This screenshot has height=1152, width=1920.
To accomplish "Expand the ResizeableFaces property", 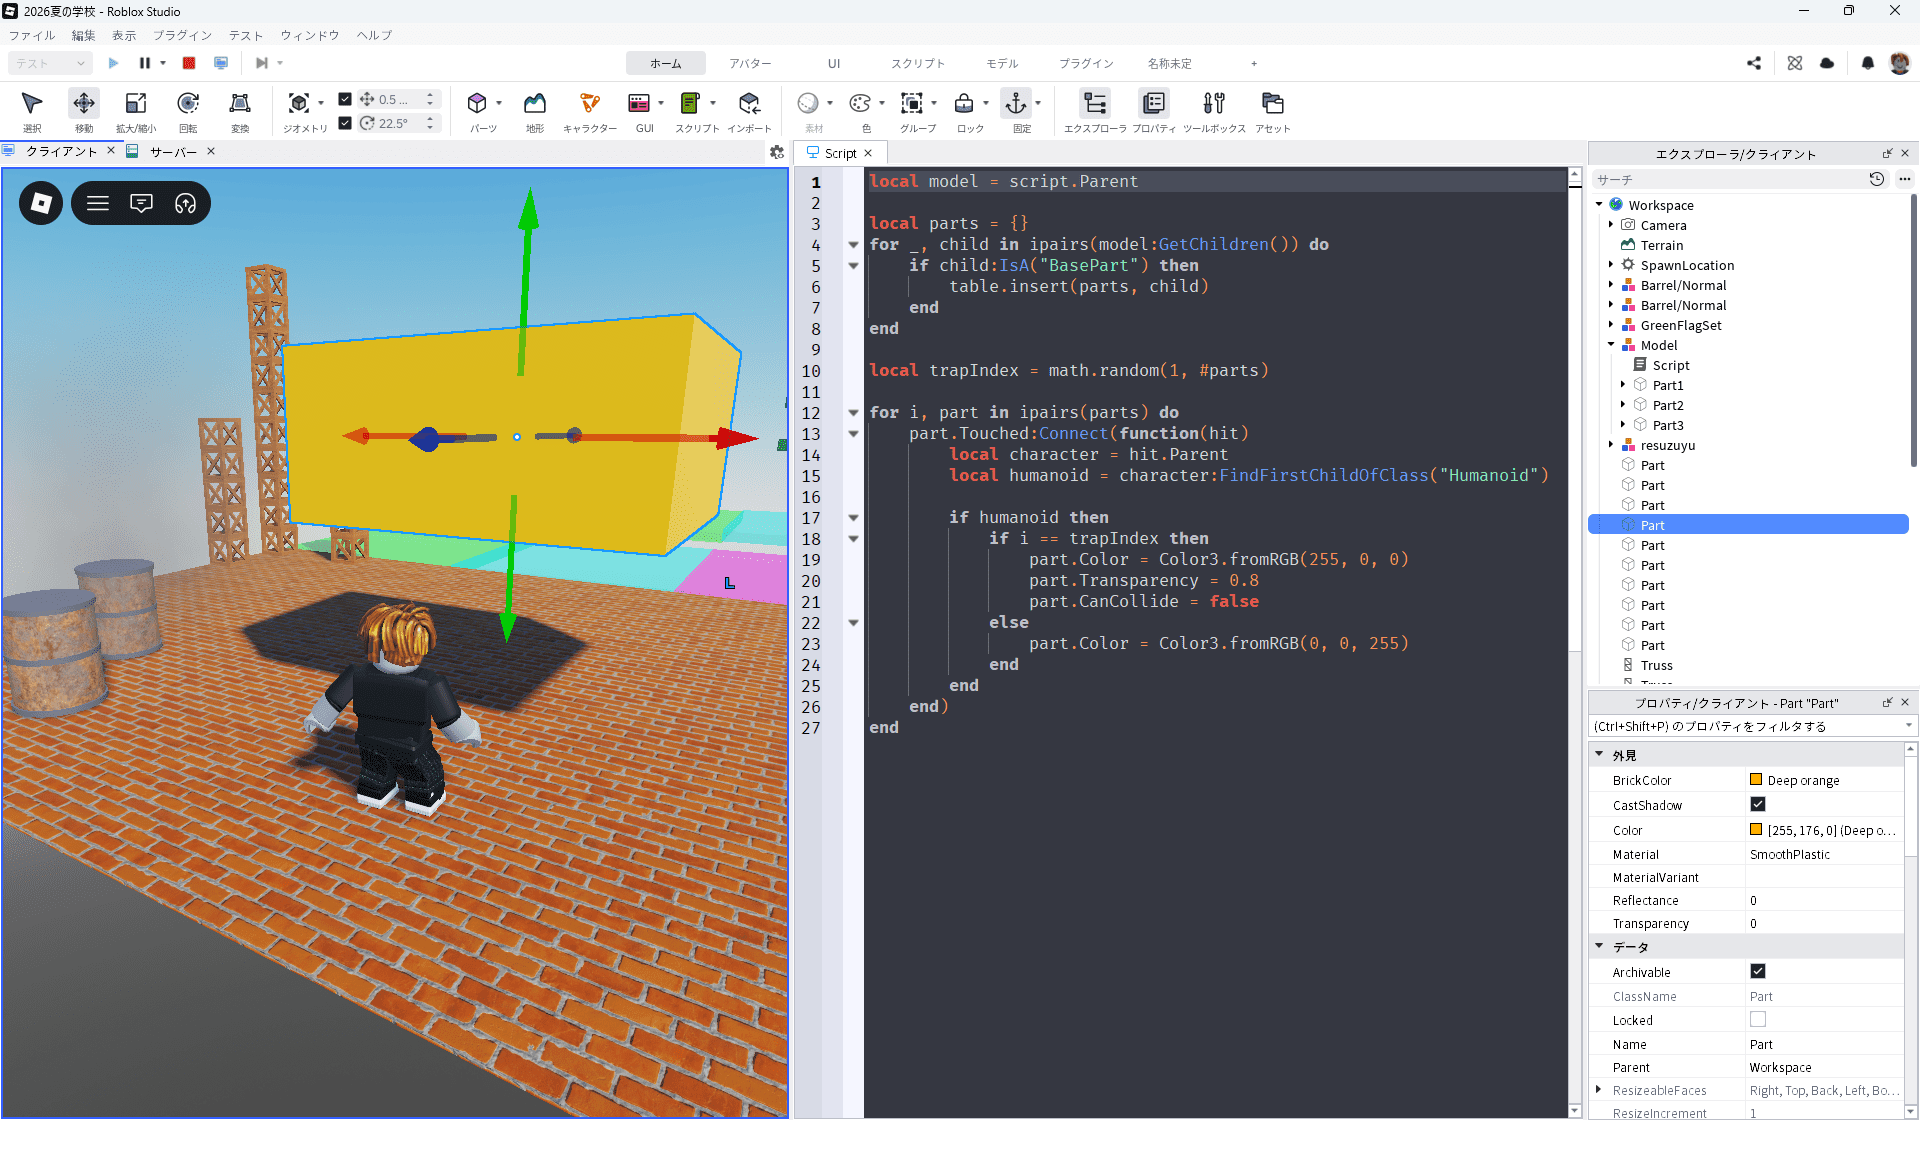I will 1599,1090.
